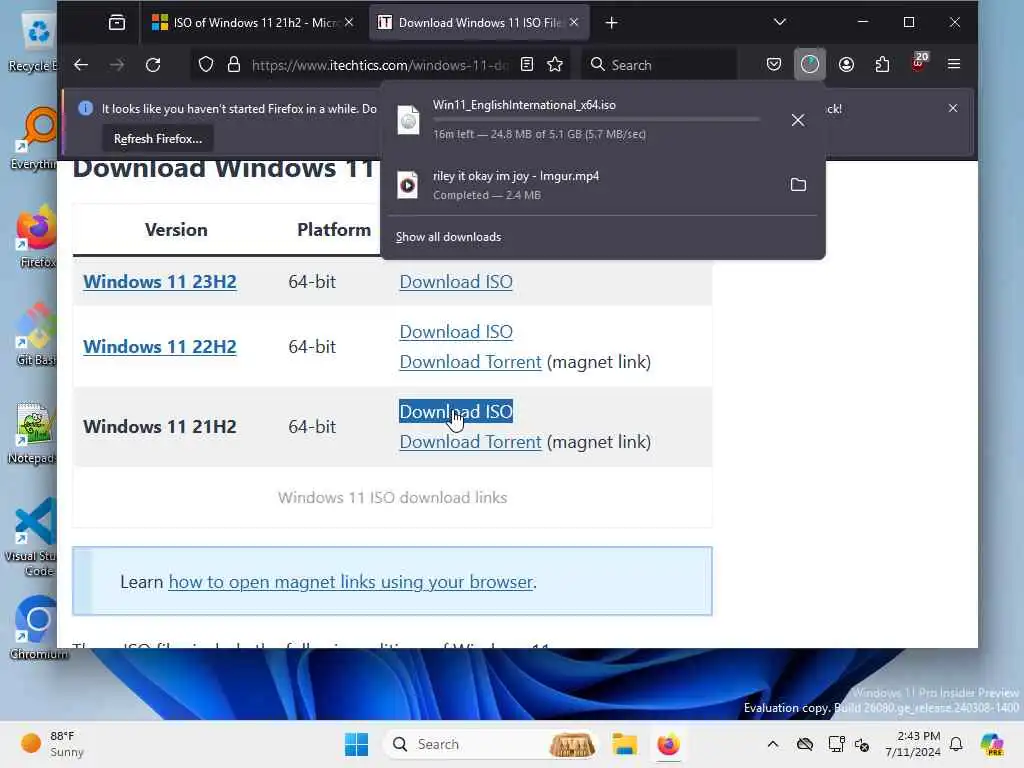Viewport: 1024px width, 768px height.
Task: Close the ISO of Windows 11 21h2 tab
Action: (349, 22)
